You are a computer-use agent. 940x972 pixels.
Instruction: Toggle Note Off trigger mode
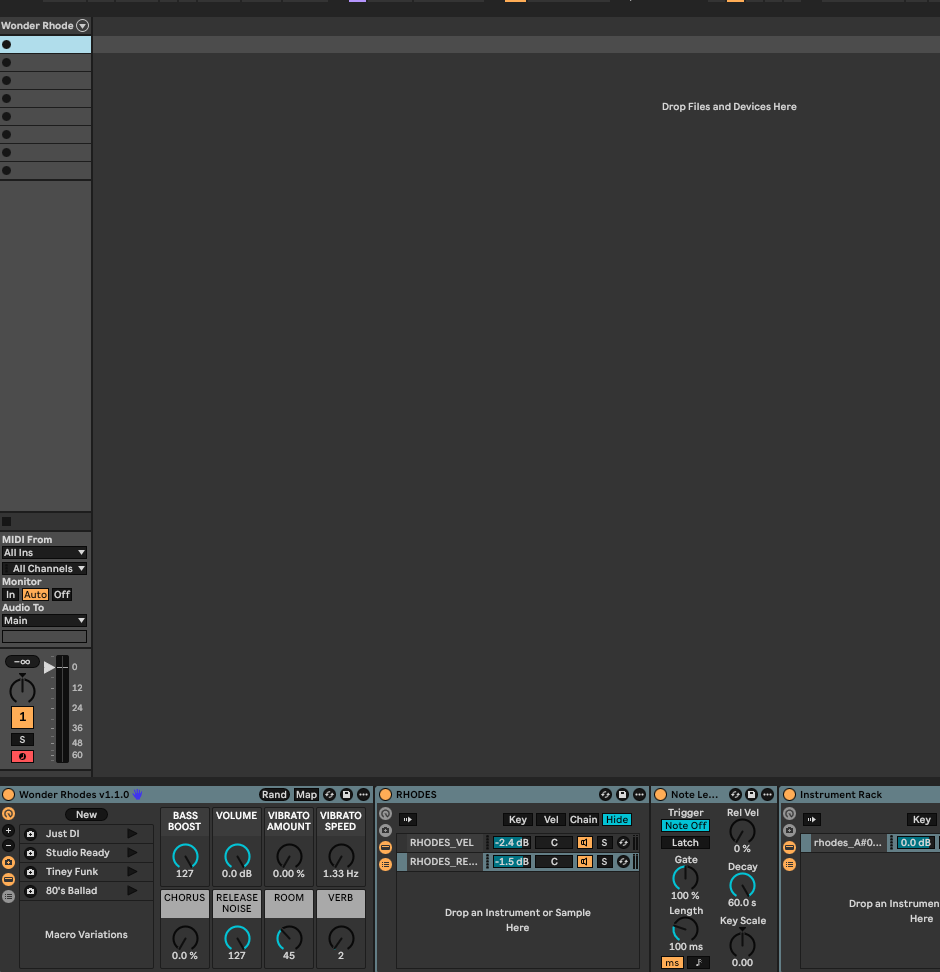[x=686, y=826]
